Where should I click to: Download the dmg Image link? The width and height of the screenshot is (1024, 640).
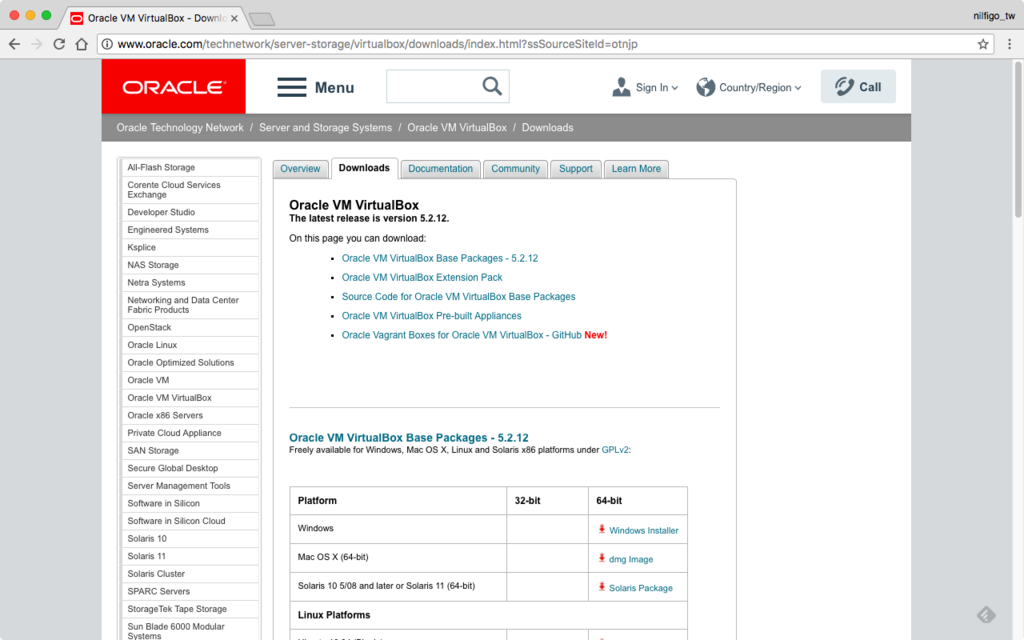[x=631, y=559]
